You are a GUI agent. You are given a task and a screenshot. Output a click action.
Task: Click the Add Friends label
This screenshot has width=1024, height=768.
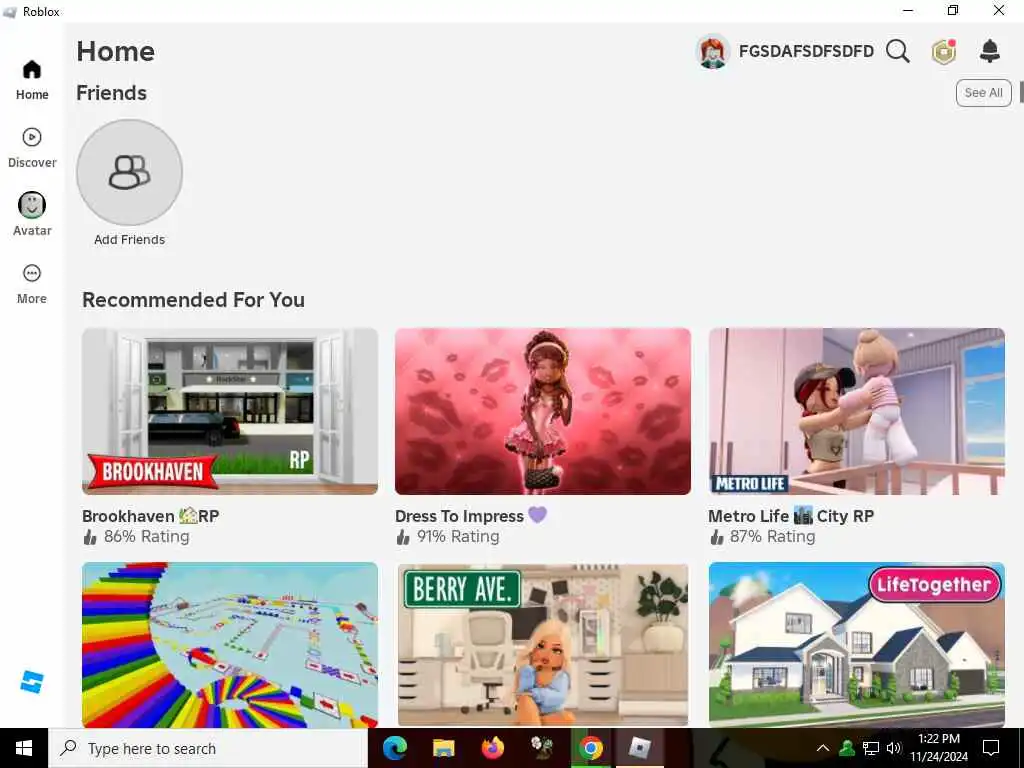click(129, 240)
